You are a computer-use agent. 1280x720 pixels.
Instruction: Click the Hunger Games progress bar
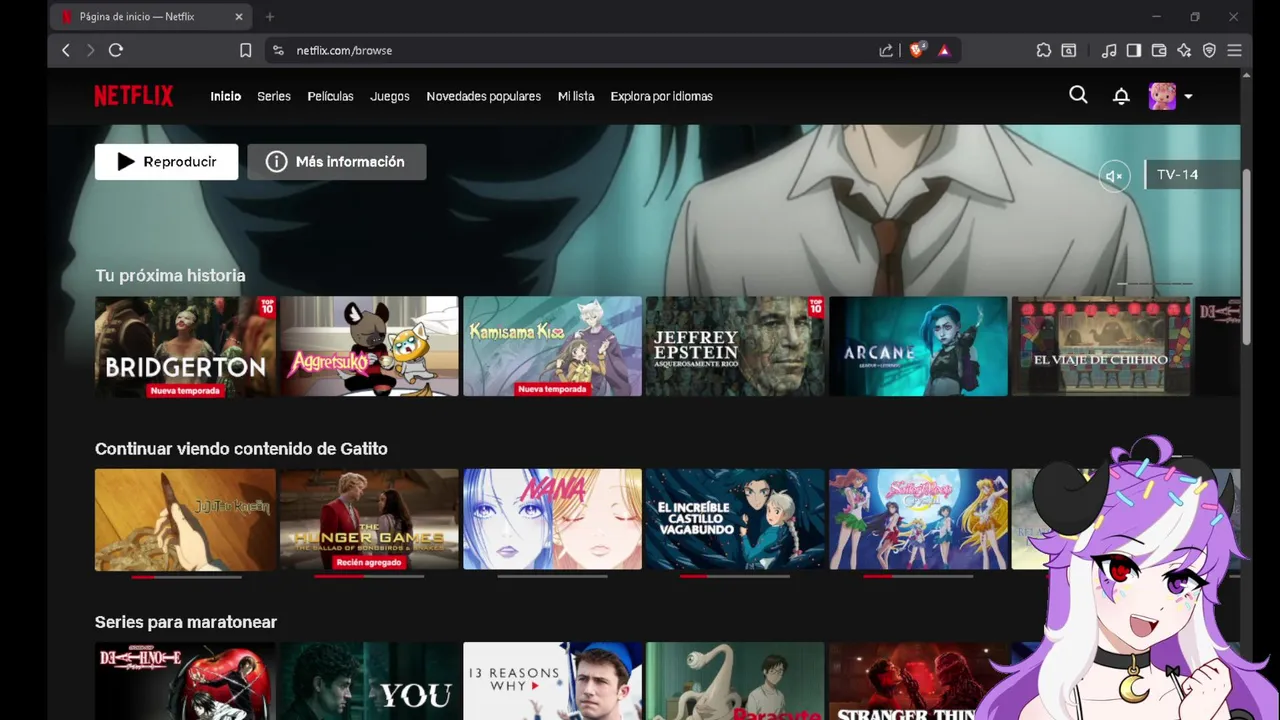369,576
